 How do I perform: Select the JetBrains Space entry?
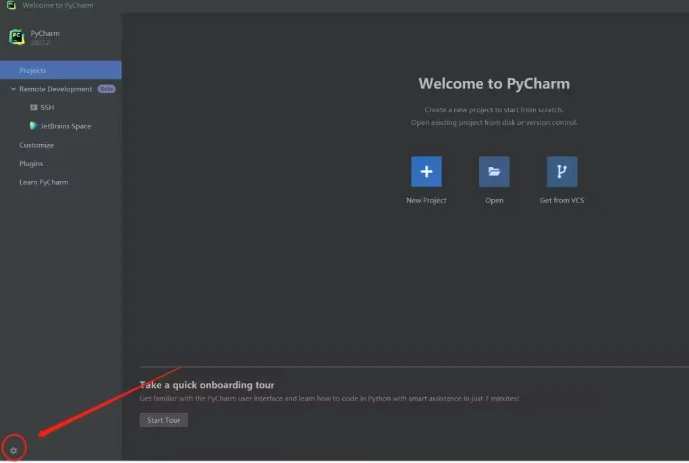click(x=65, y=126)
